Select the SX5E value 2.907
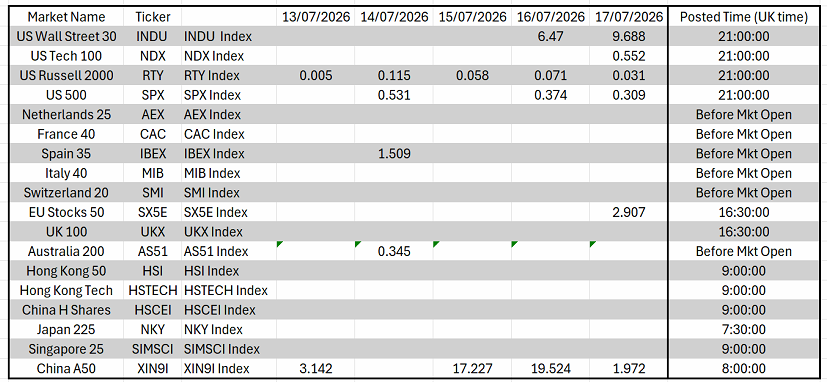827x382 pixels. (x=629, y=212)
